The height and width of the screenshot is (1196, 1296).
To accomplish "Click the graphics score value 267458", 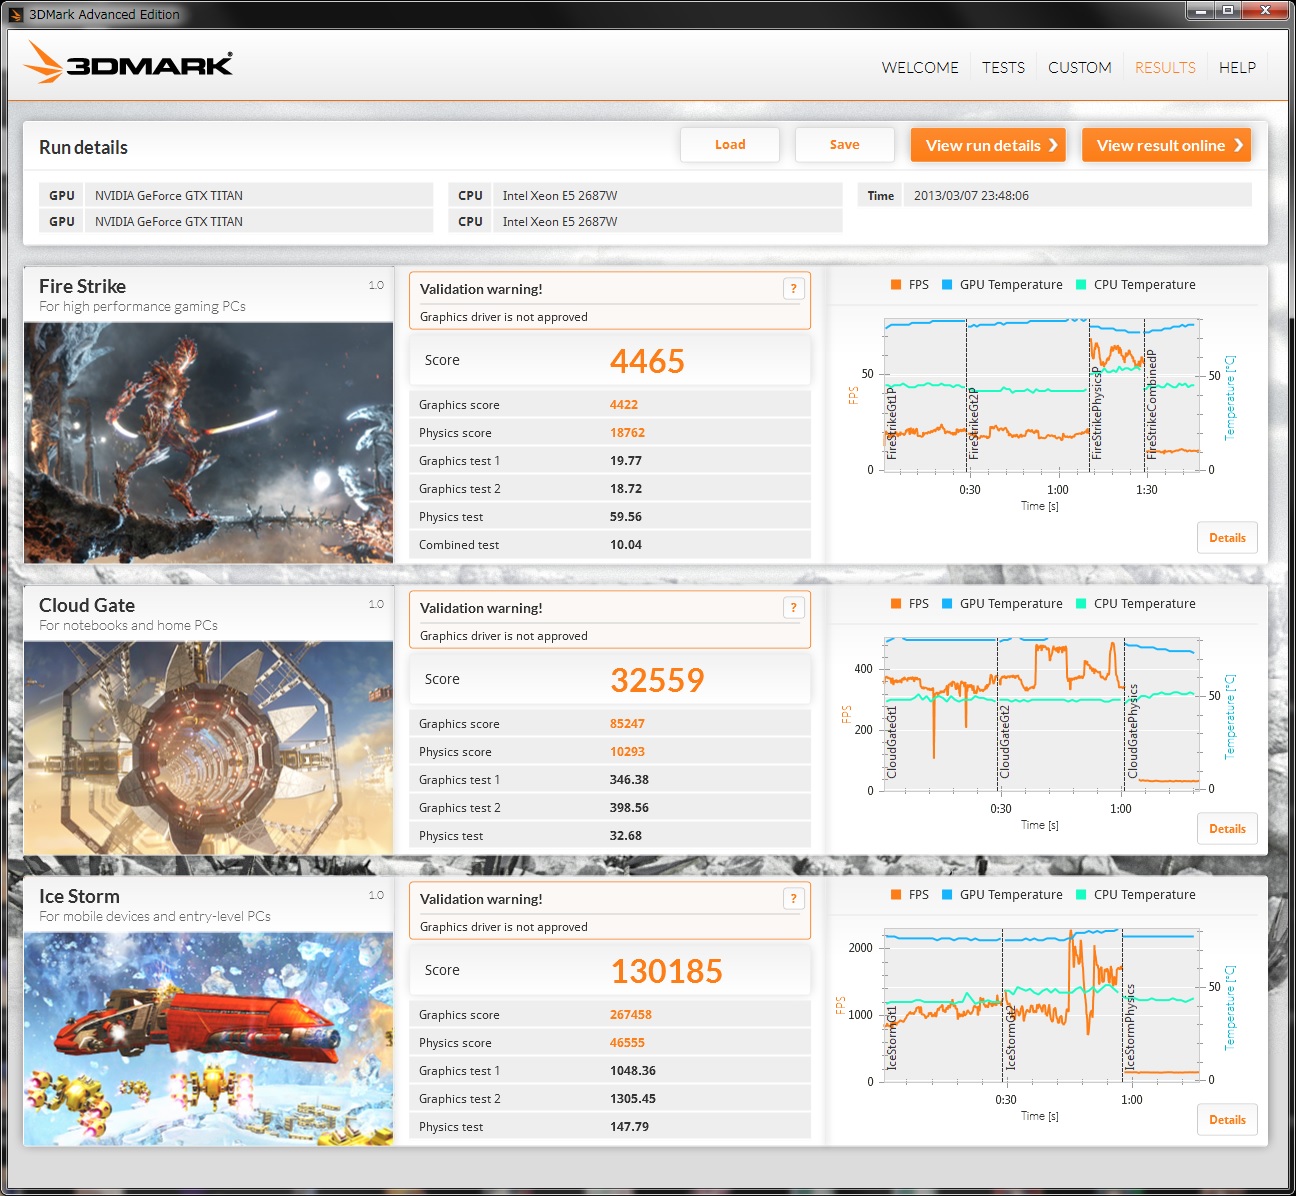I will 631,1015.
